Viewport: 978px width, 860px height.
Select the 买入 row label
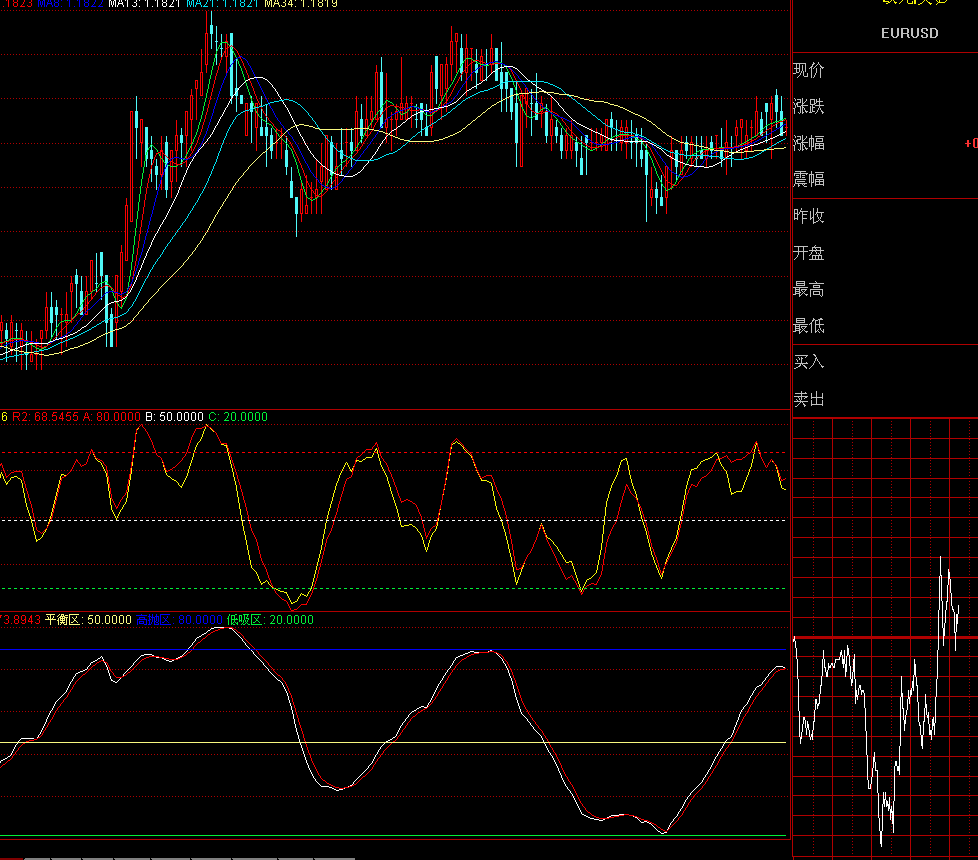tap(809, 362)
